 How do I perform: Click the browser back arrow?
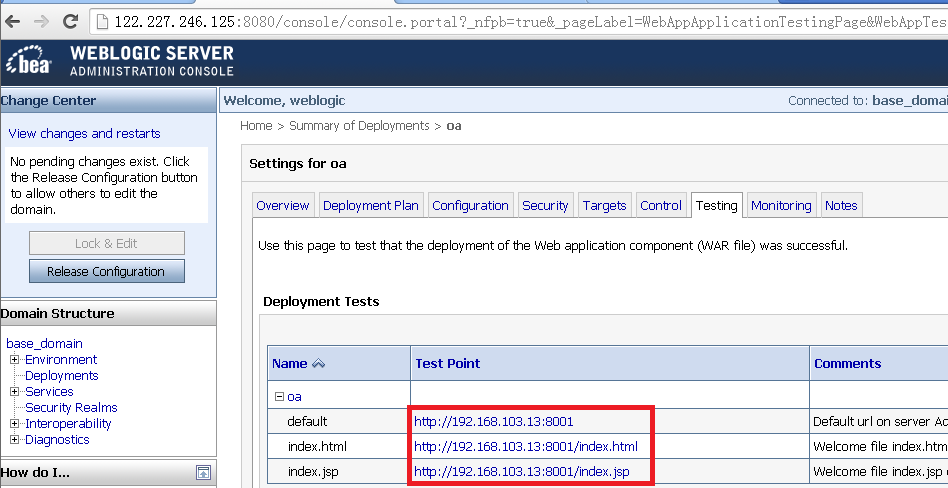[x=12, y=22]
